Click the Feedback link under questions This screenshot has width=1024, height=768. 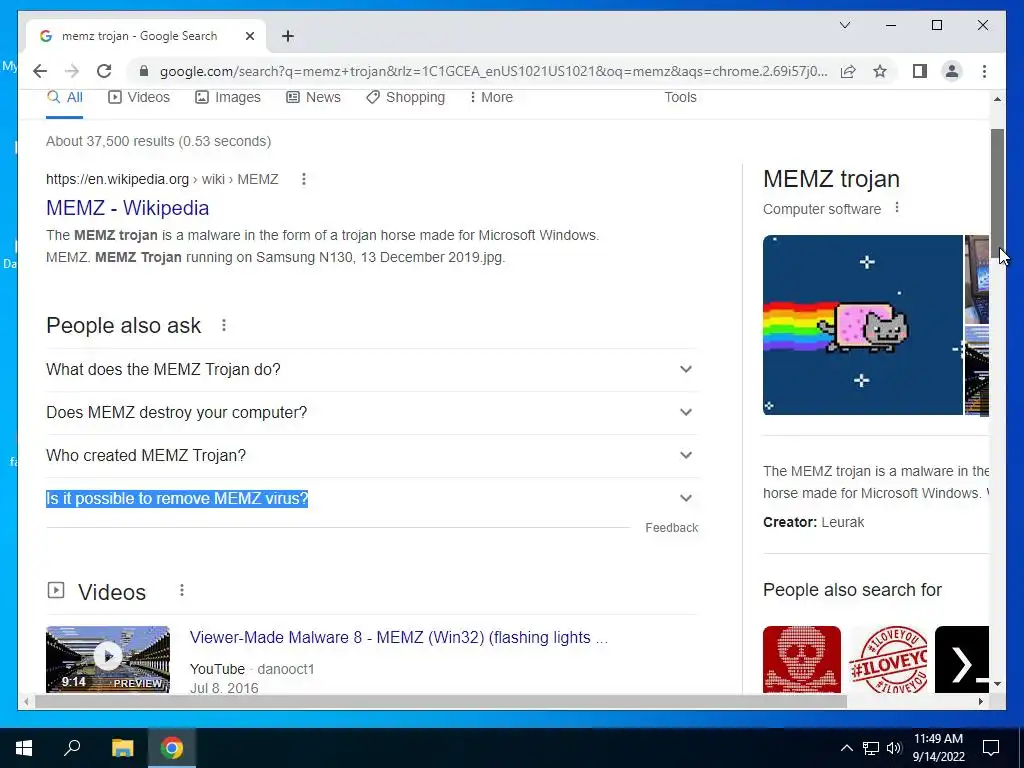tap(671, 528)
